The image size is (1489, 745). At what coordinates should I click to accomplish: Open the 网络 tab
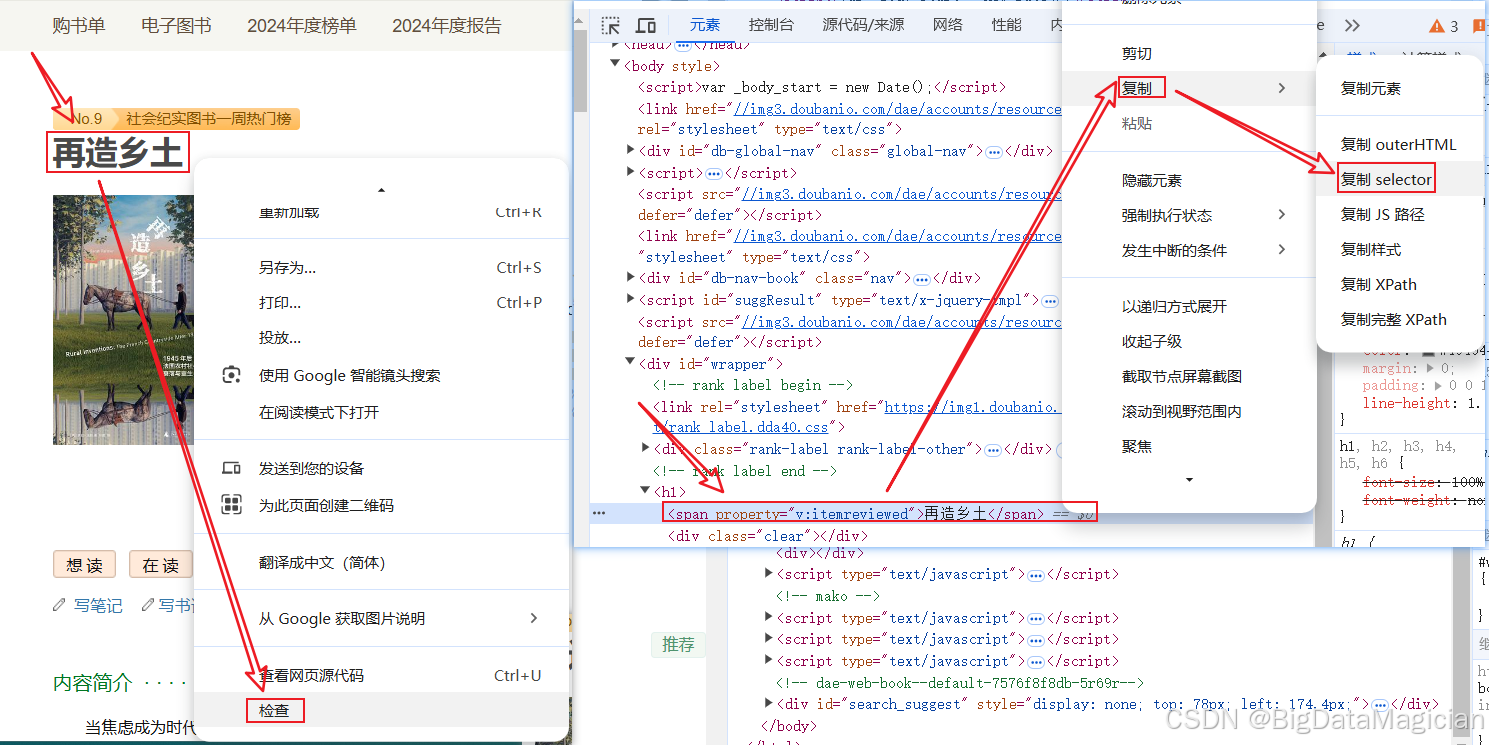tap(947, 25)
